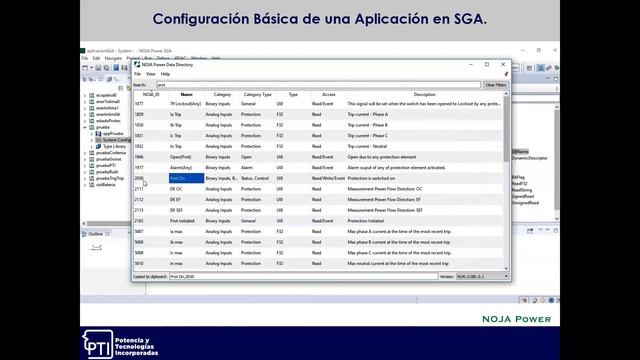640x360 pixels.
Task: Click the table's scroll up arrow
Action: click(506, 94)
